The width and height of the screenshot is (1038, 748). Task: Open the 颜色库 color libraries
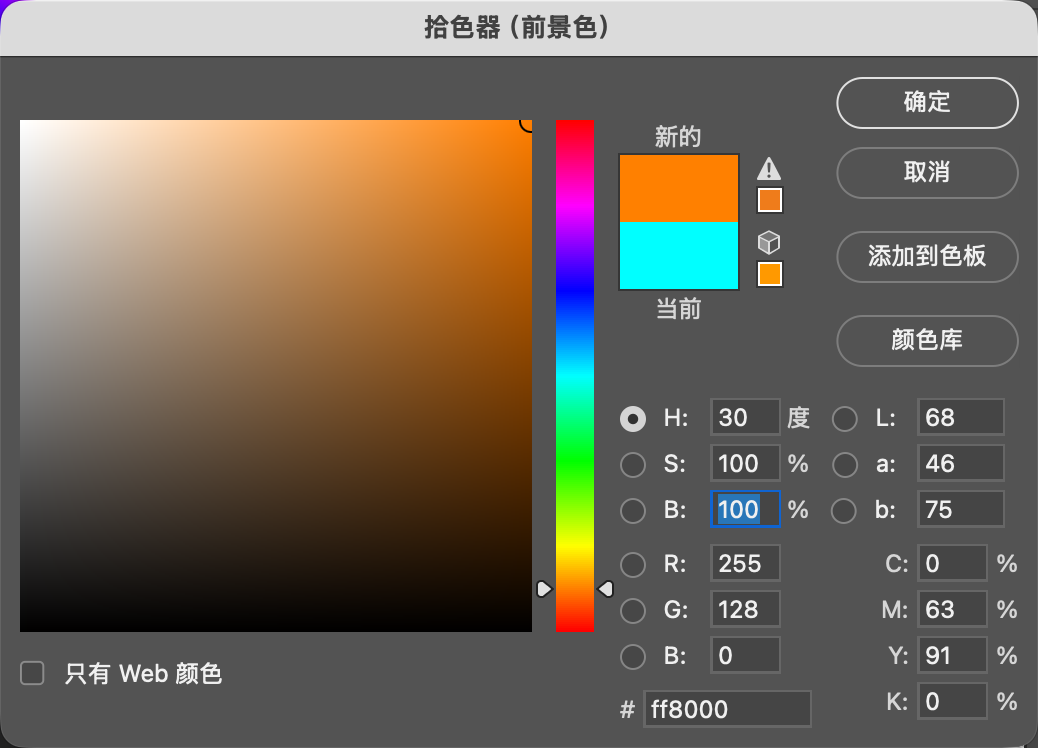927,341
